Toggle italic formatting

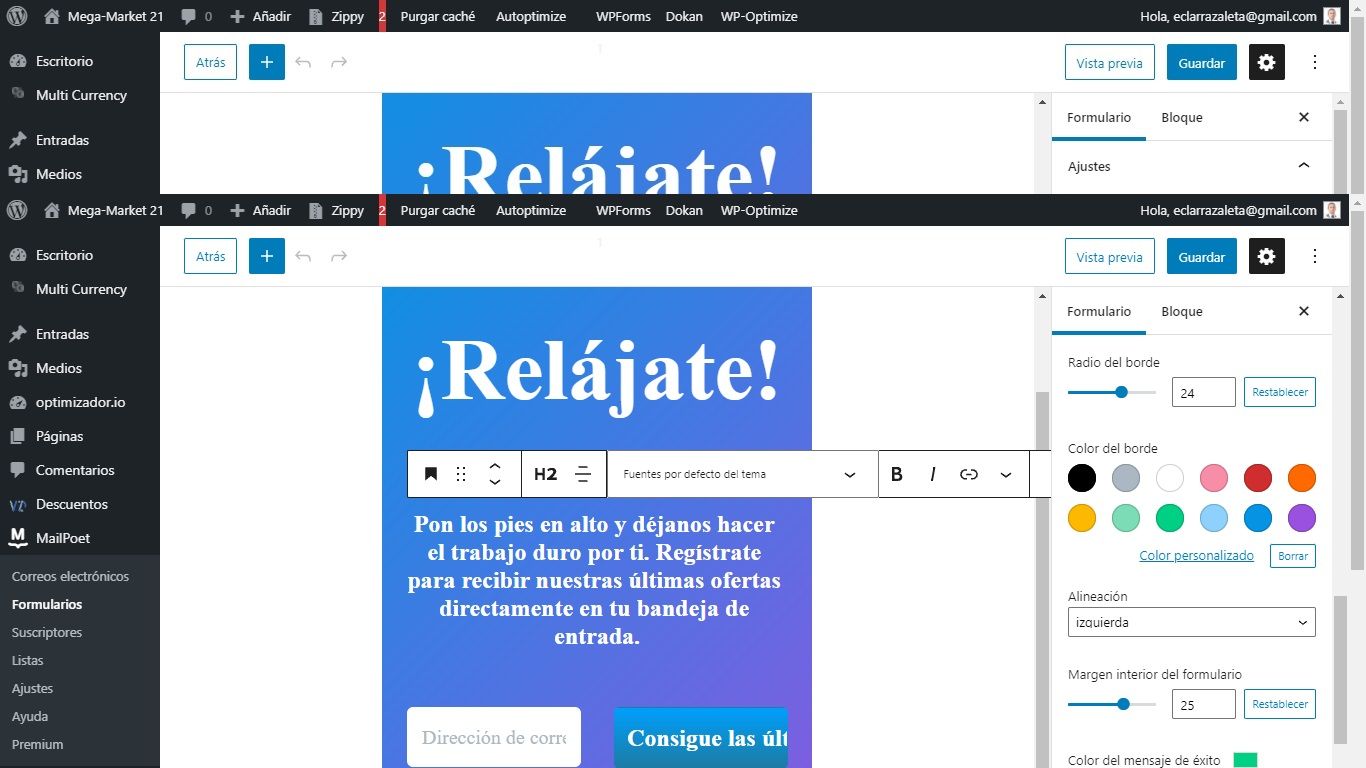click(933, 474)
